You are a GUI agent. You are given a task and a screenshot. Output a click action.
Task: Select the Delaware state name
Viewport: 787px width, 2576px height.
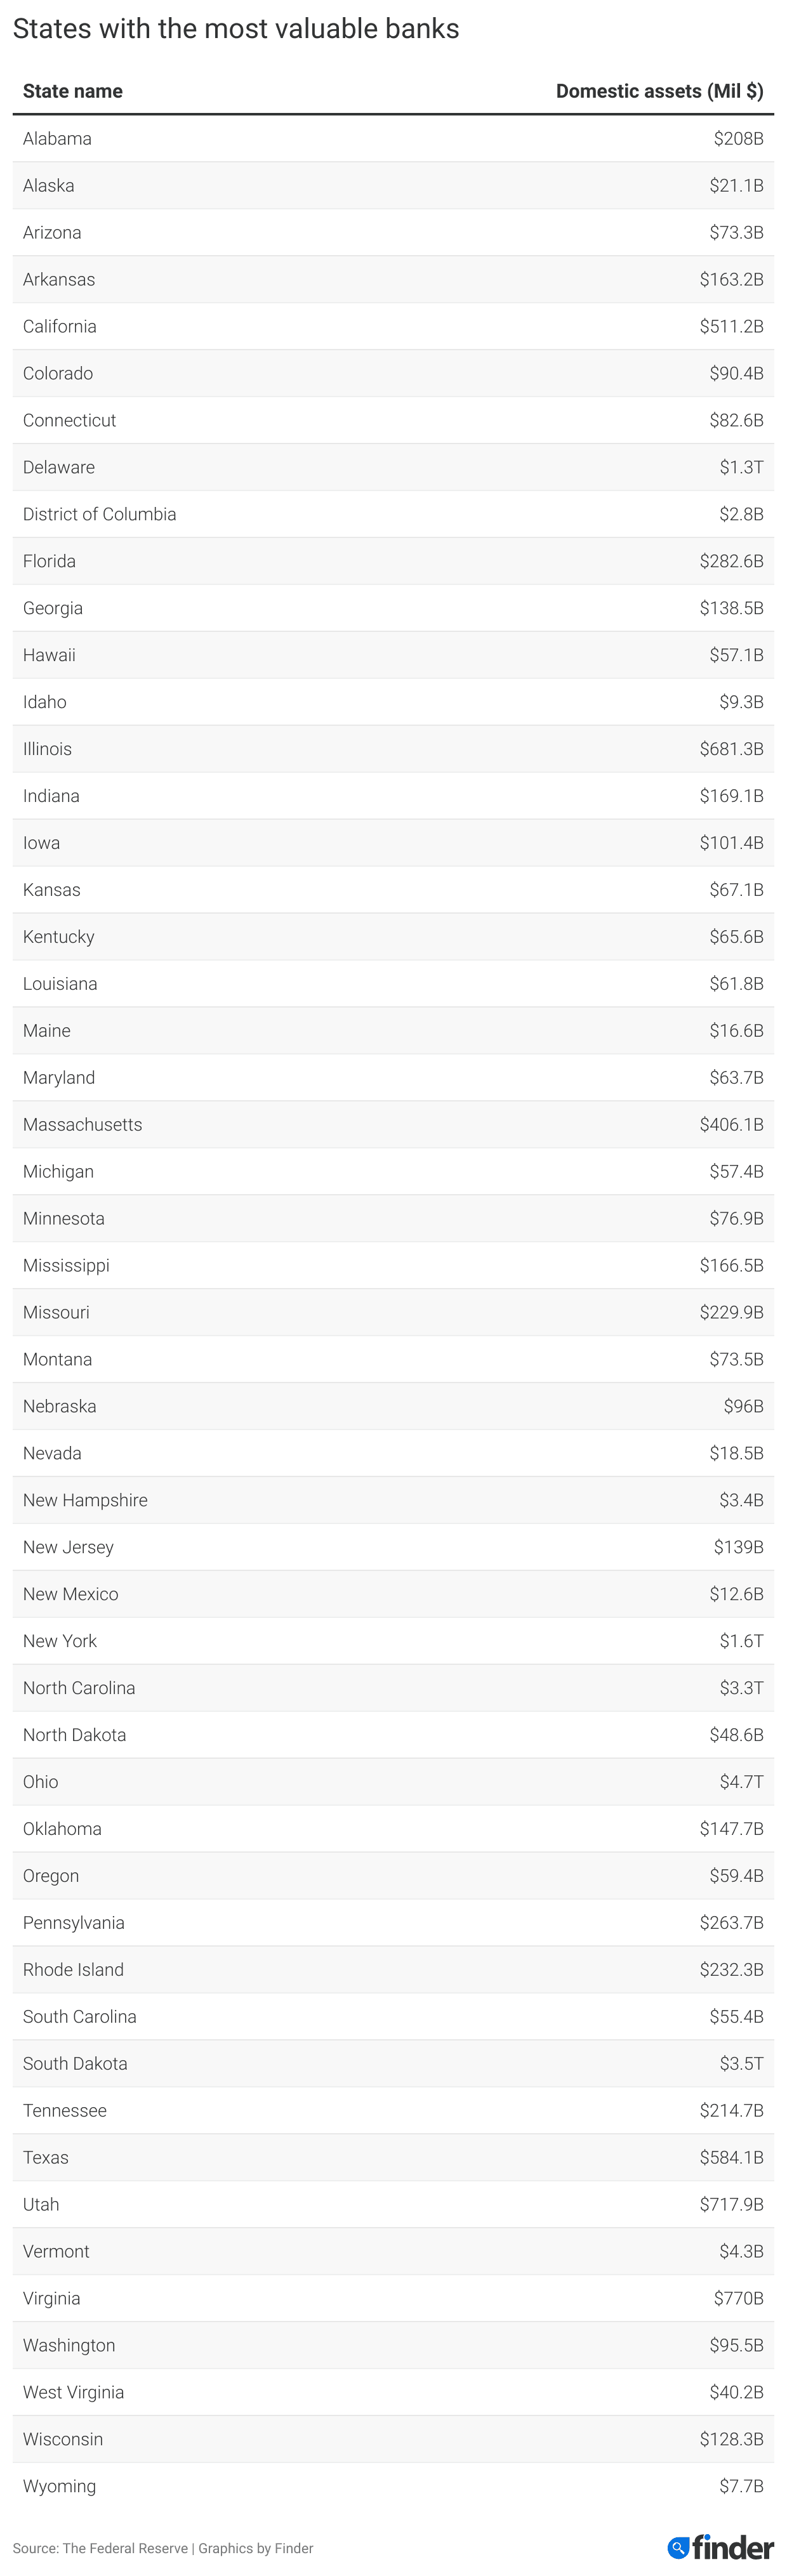59,467
